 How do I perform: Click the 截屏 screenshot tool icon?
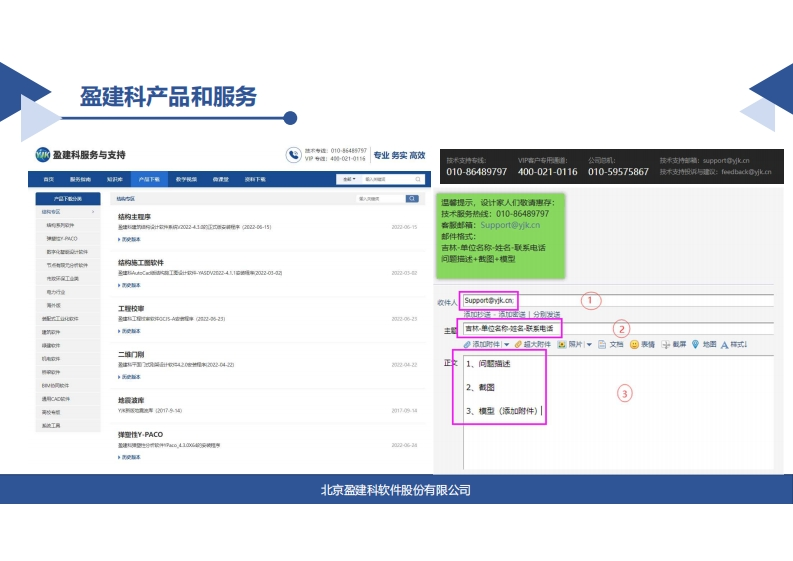tap(666, 344)
